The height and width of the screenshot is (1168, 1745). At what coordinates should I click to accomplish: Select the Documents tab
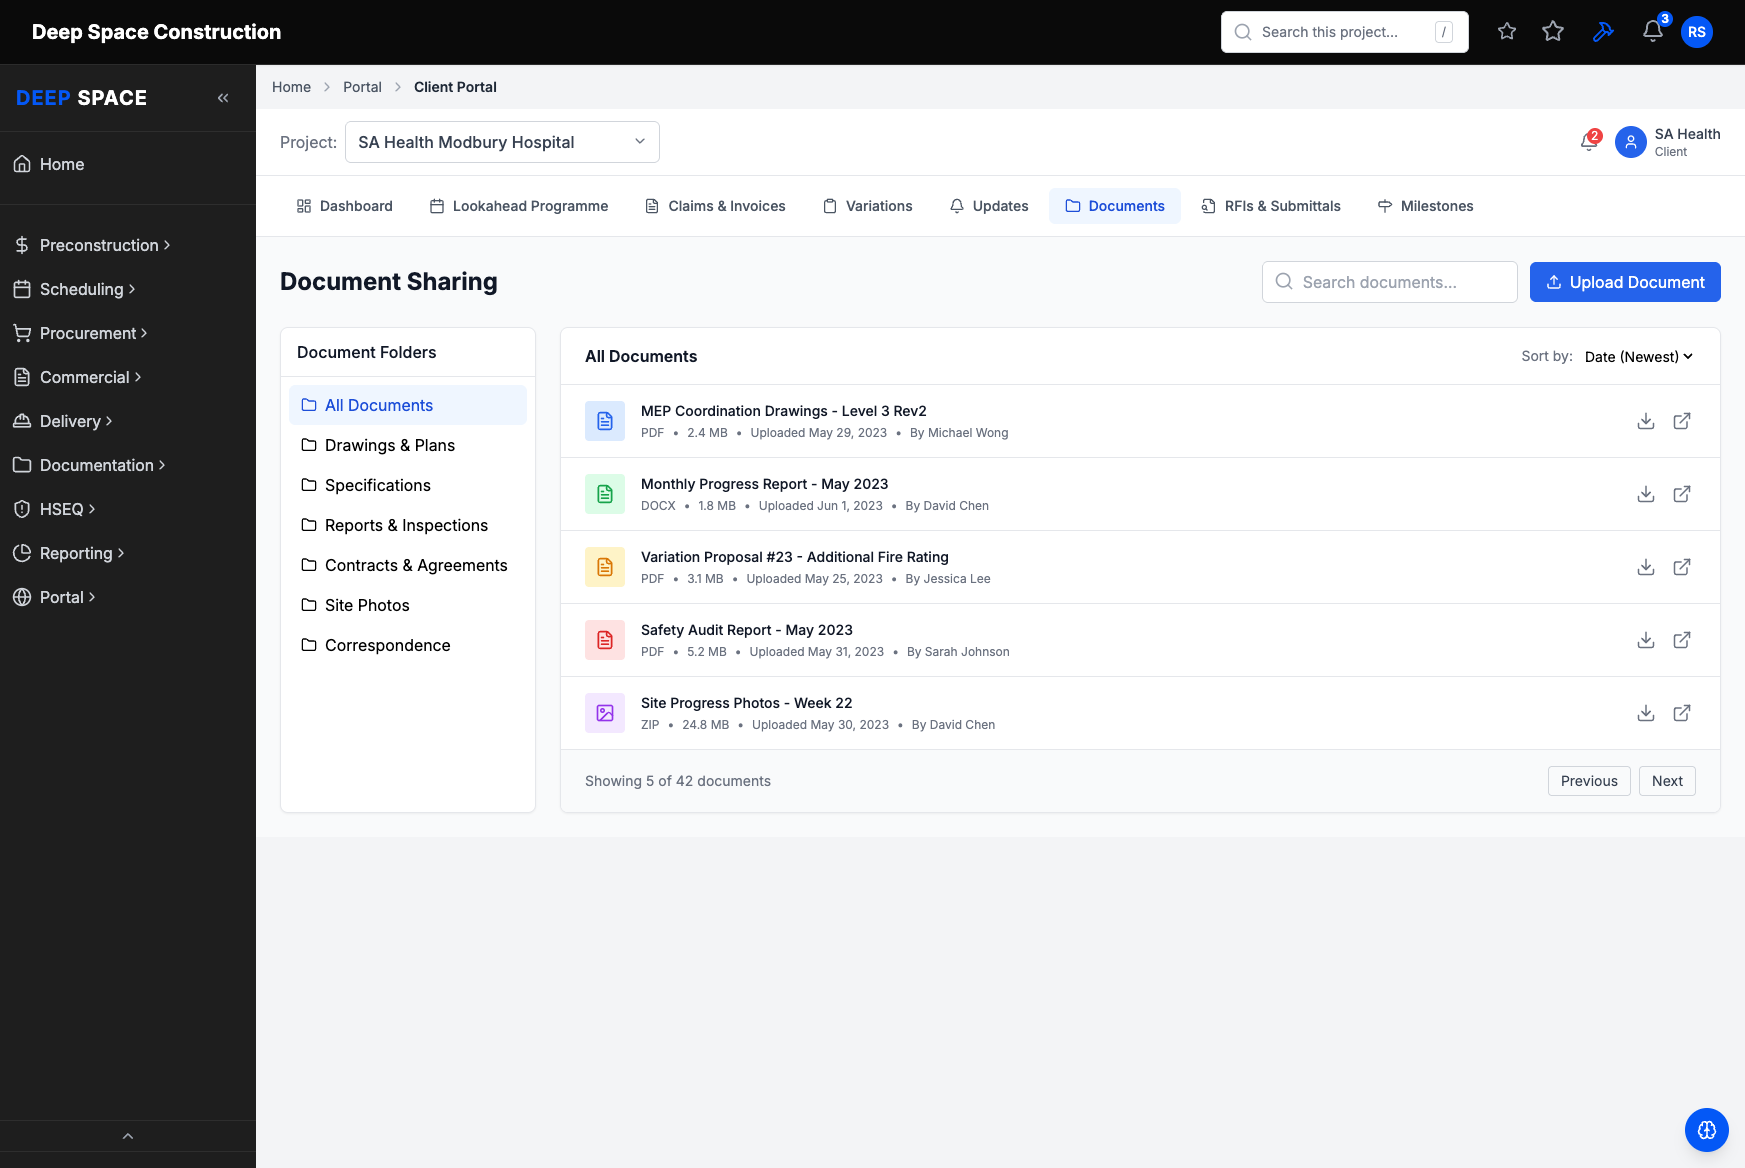pos(1115,206)
